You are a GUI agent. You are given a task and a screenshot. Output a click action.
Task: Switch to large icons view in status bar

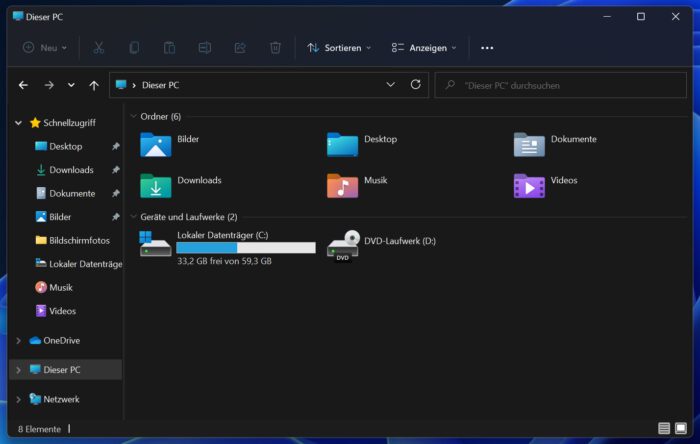point(681,428)
